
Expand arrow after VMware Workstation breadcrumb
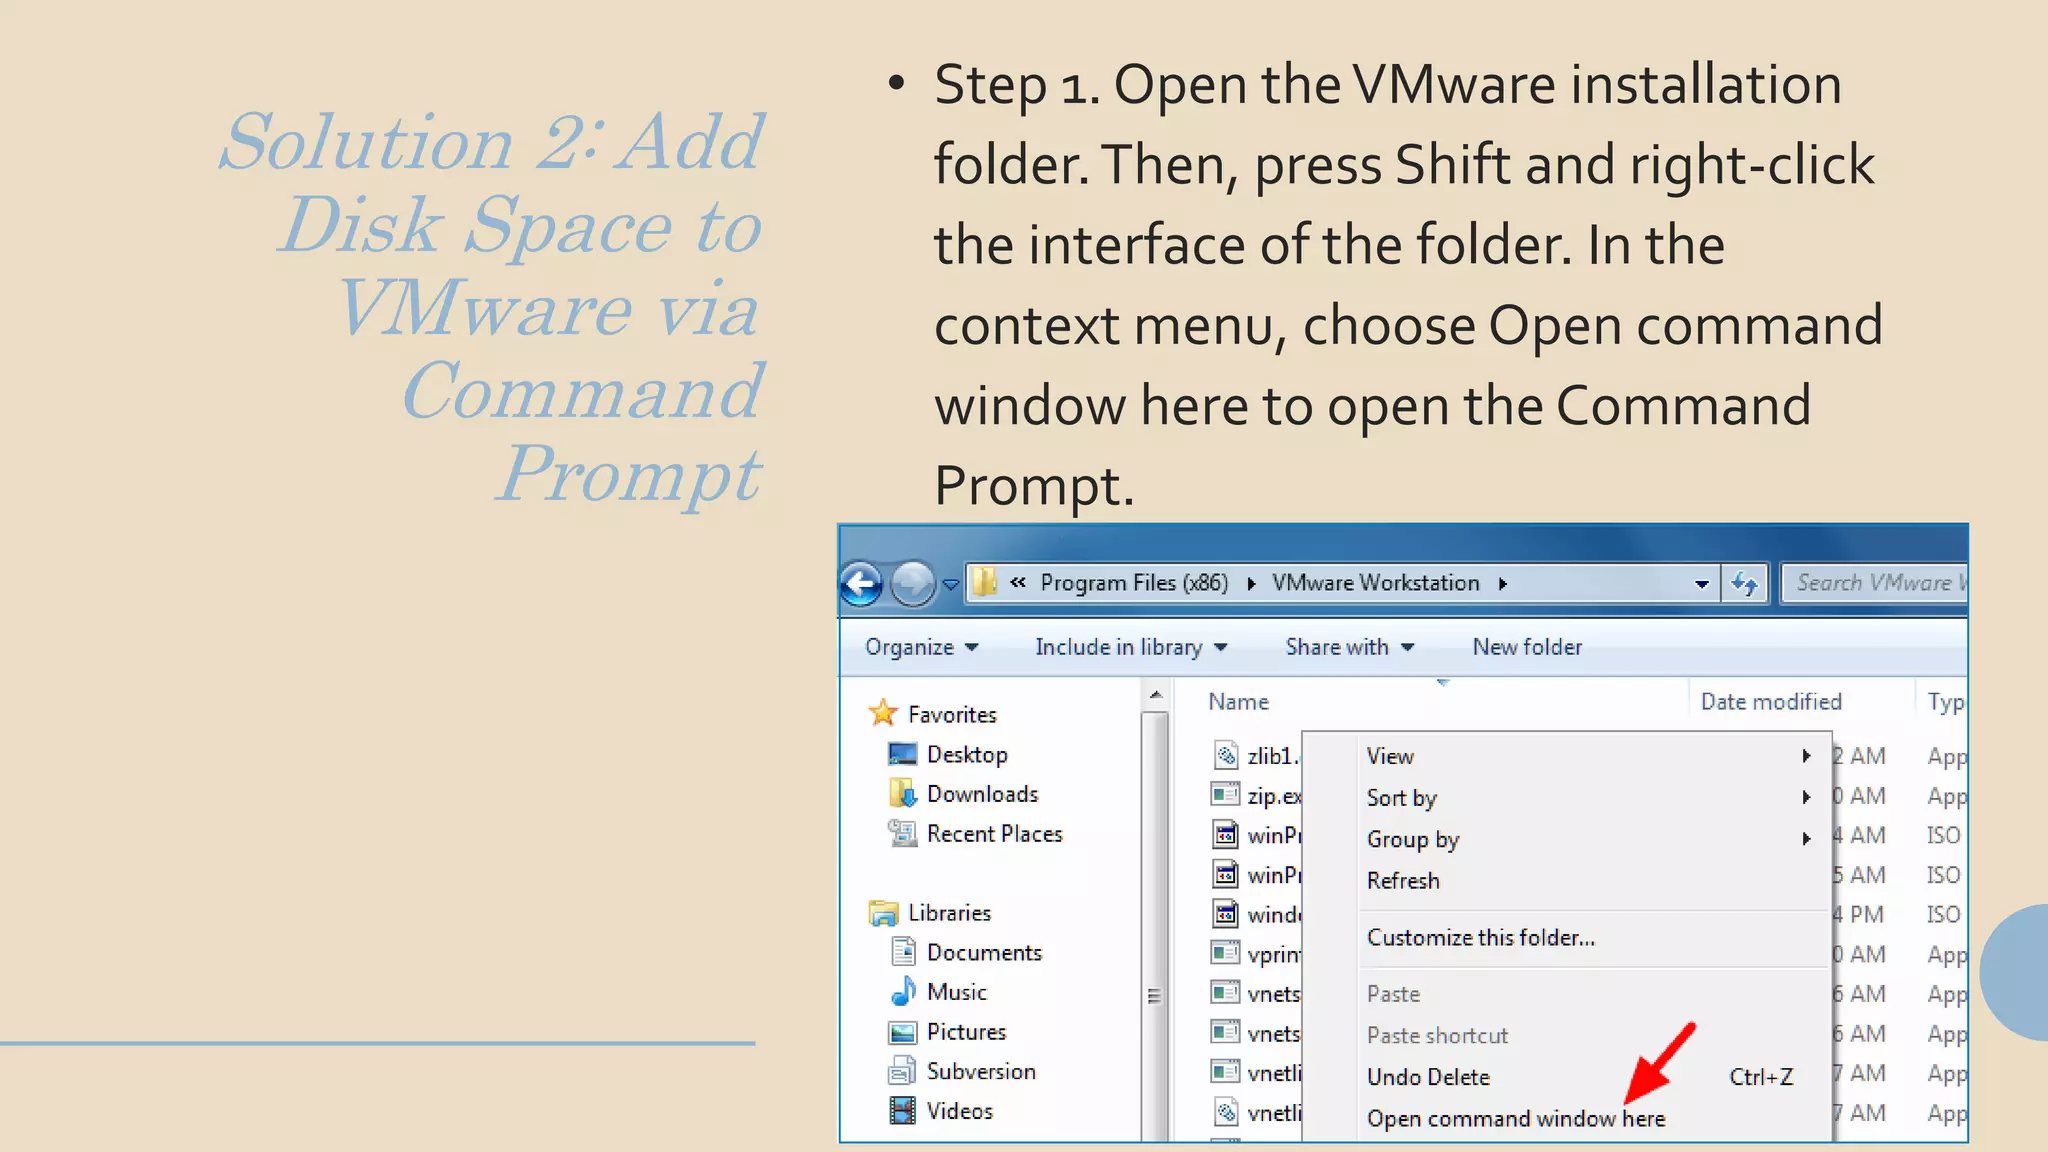pos(1502,584)
